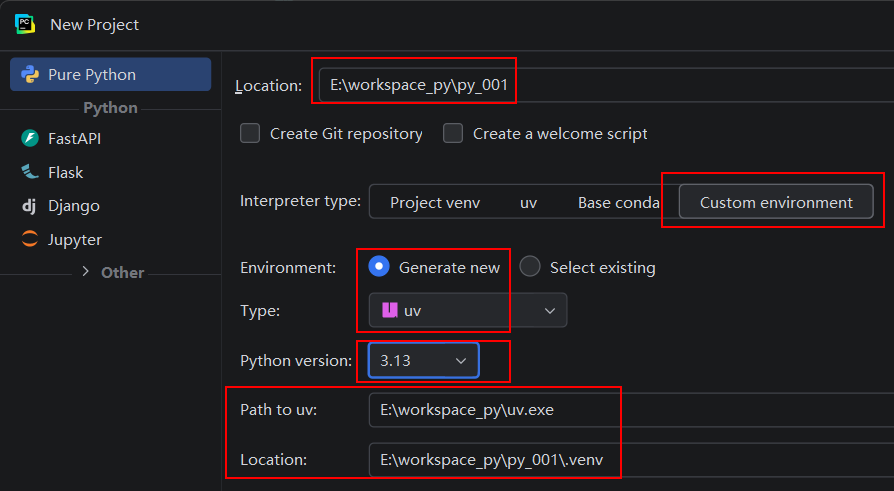The image size is (894, 491).
Task: Switch interpreter type to Base conda
Action: pyautogui.click(x=619, y=202)
